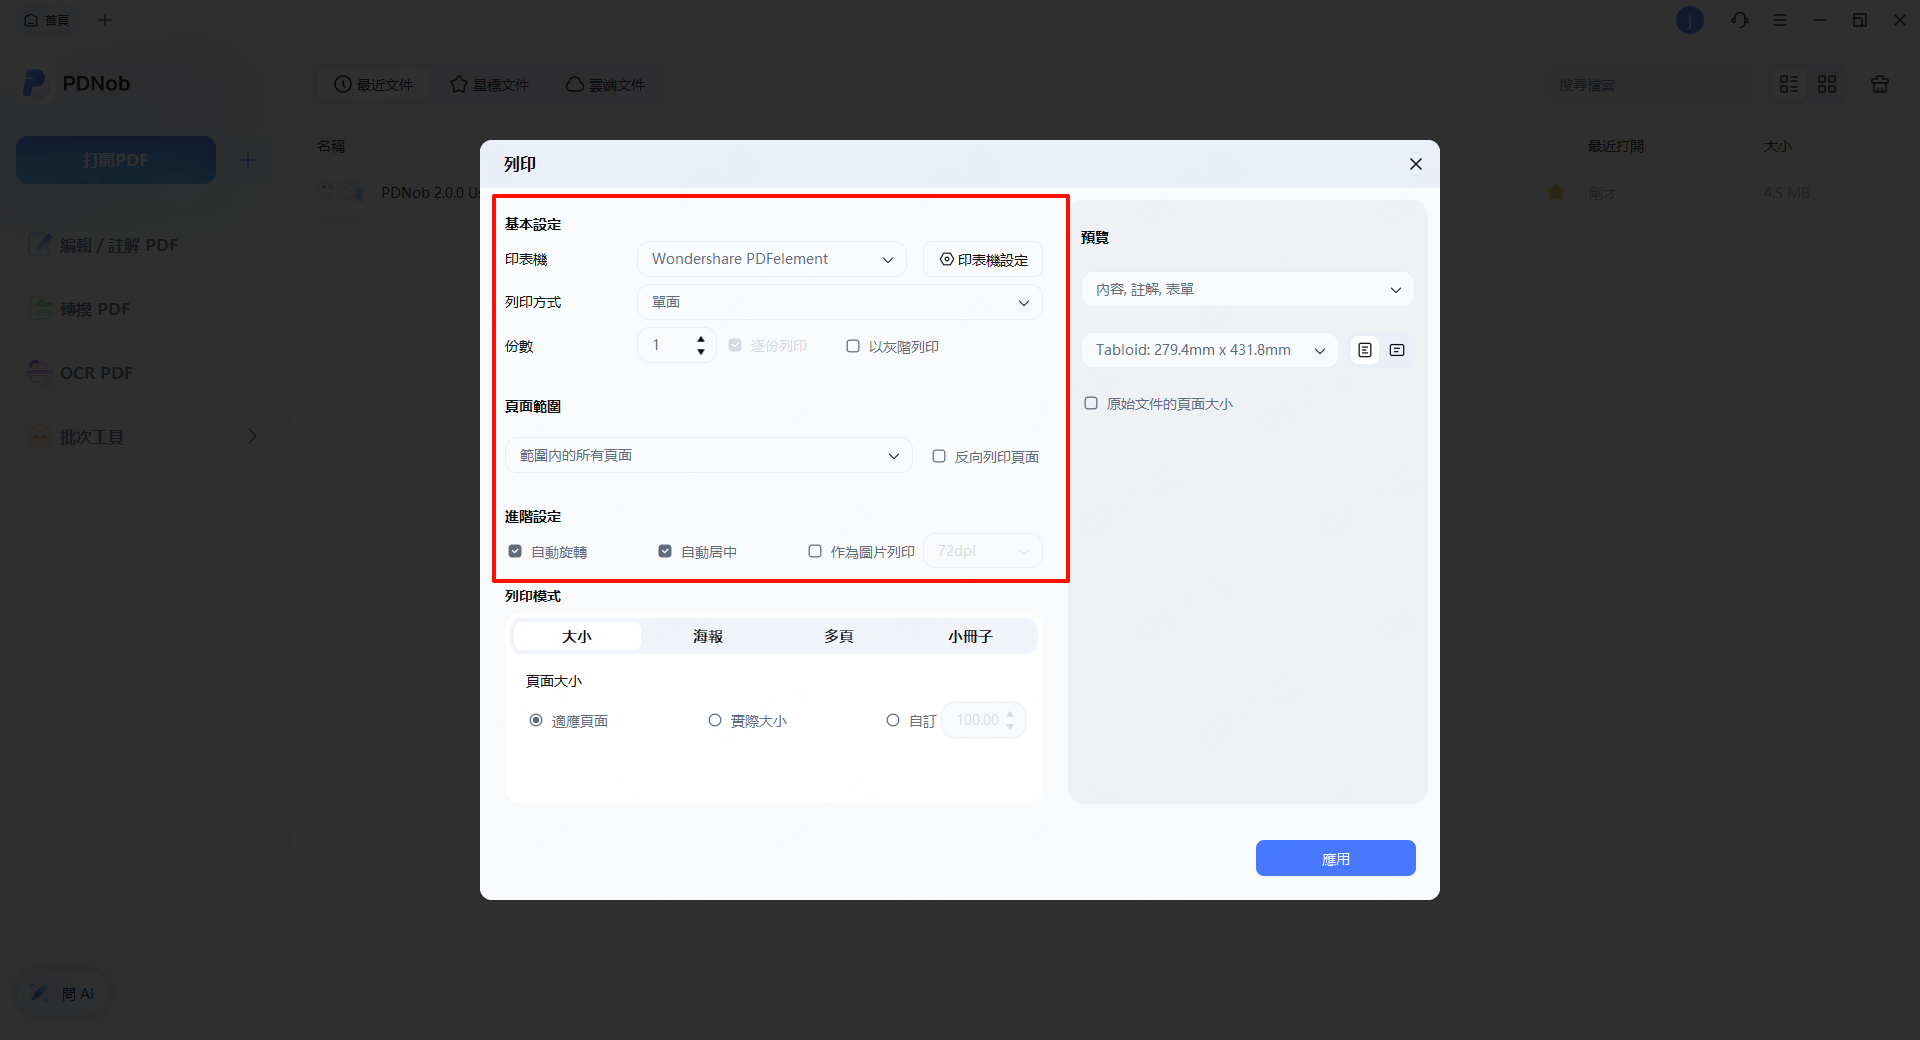Check the 反向列印頁面 option
This screenshot has height=1040, width=1920.
tap(939, 456)
